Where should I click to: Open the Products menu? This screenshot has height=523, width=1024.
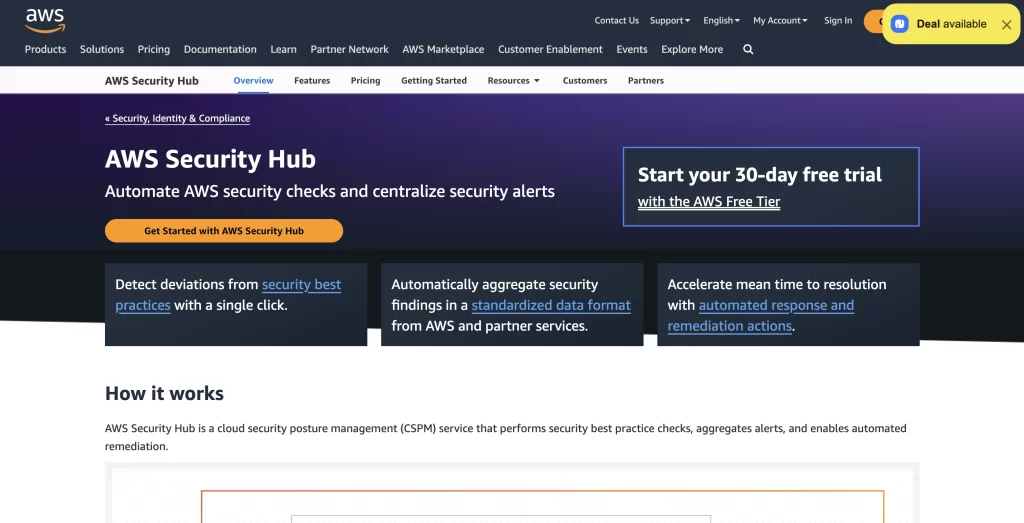coord(45,49)
